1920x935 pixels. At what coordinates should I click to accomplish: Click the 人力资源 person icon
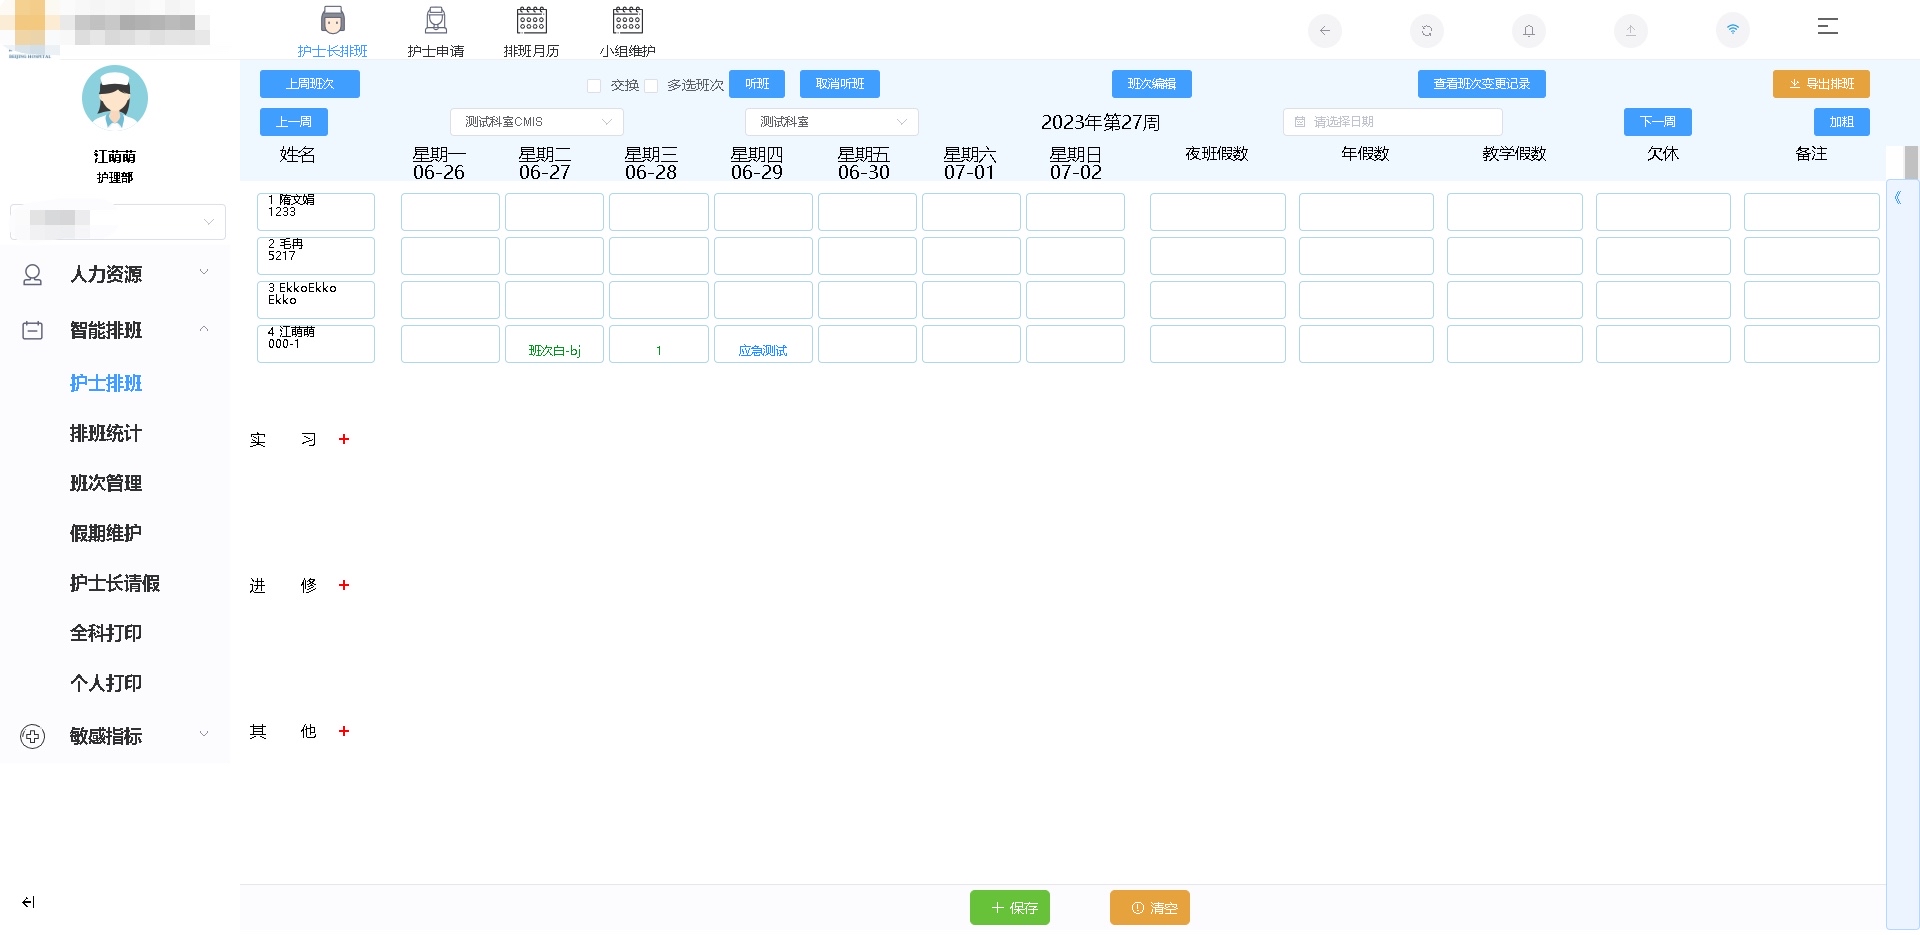click(33, 275)
